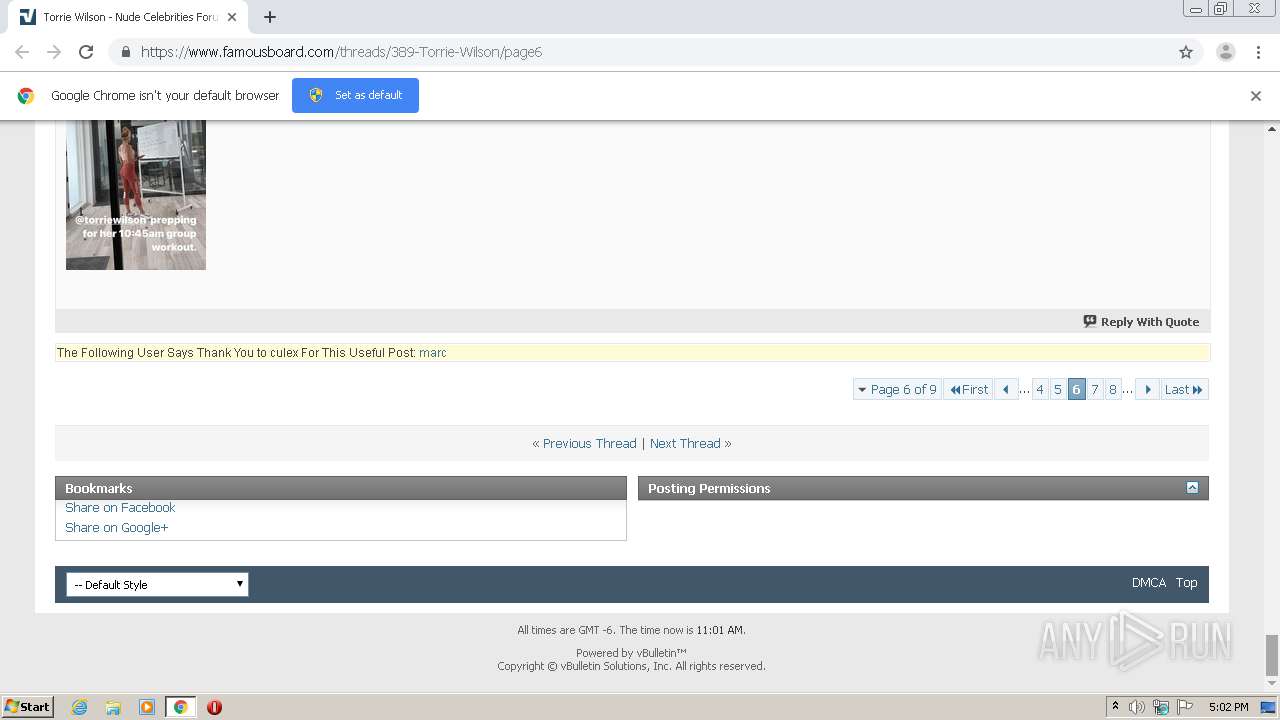
Task: Close the Torrie Wilson tab
Action: [x=233, y=17]
